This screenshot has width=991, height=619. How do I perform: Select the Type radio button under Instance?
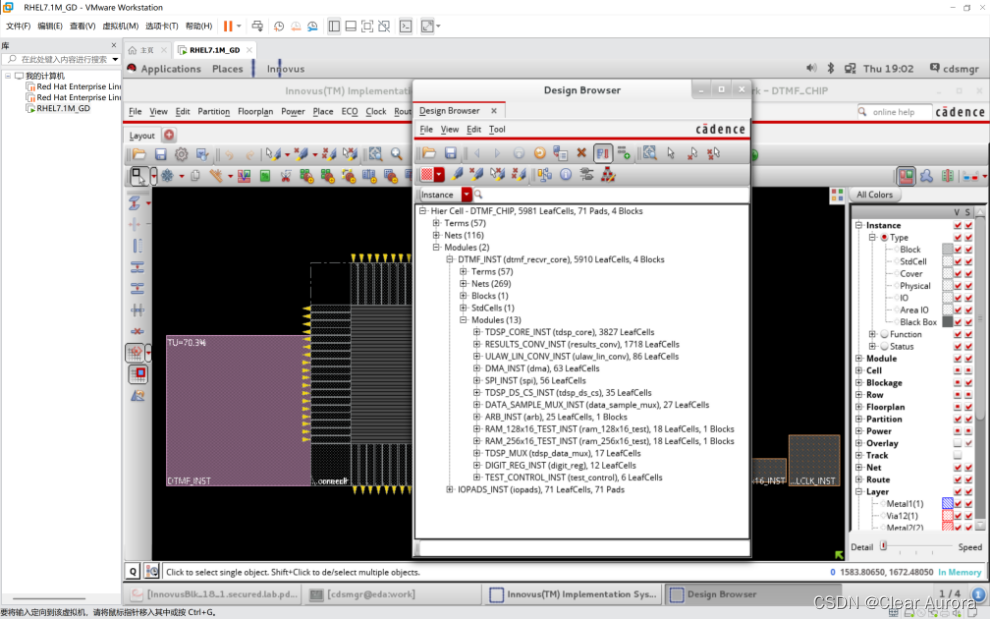(x=884, y=237)
